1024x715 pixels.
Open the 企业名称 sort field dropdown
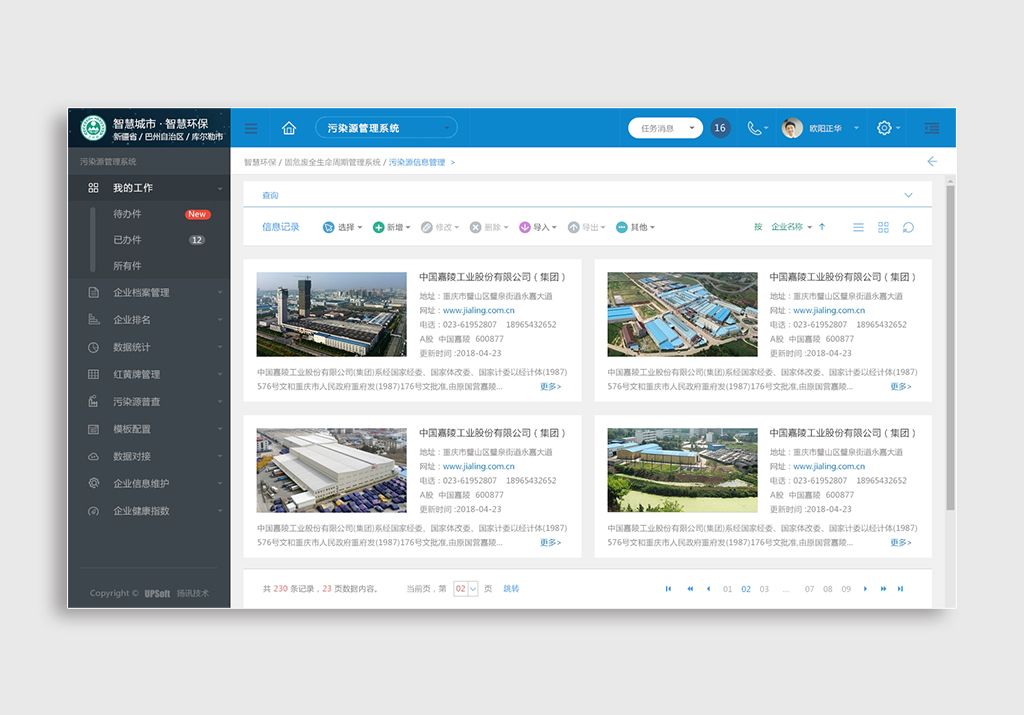pos(791,227)
